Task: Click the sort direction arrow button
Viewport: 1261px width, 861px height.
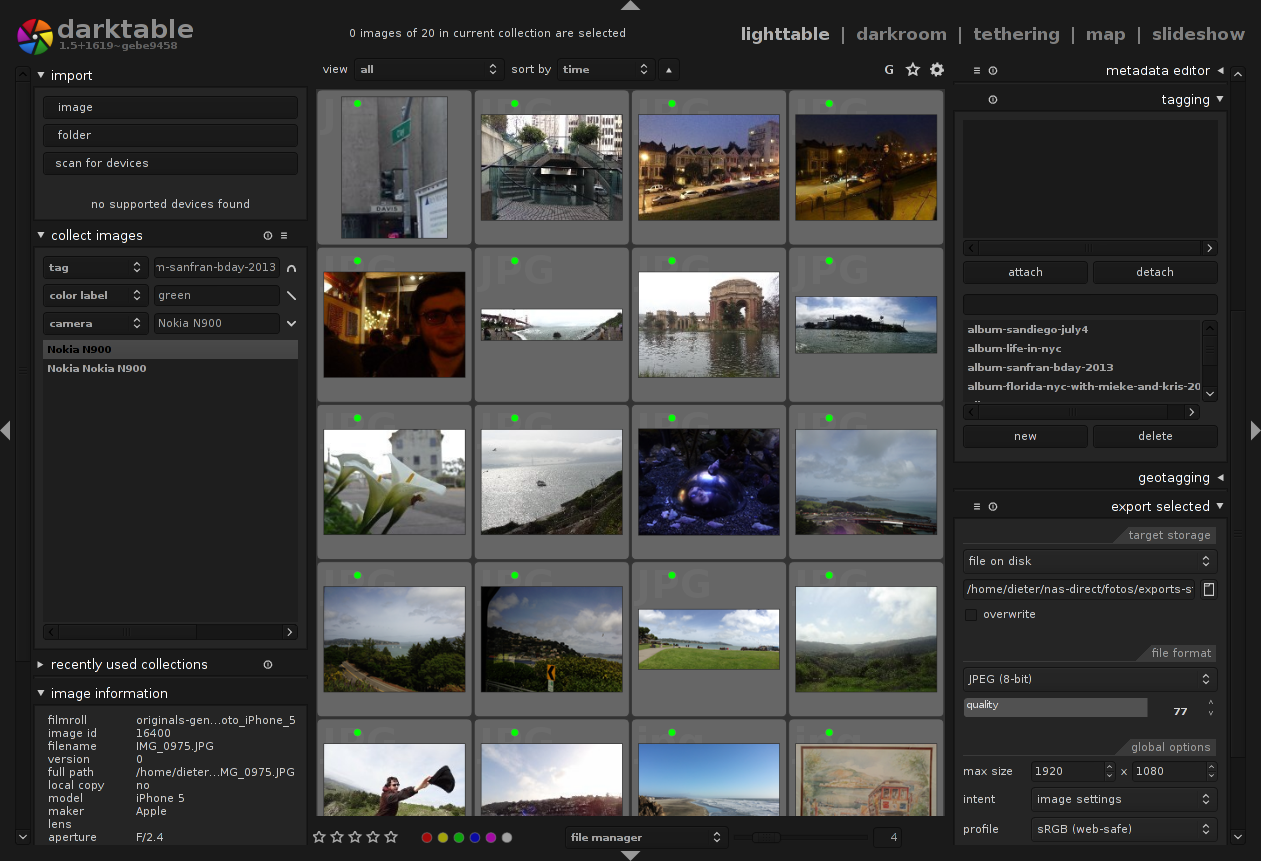Action: 669,70
